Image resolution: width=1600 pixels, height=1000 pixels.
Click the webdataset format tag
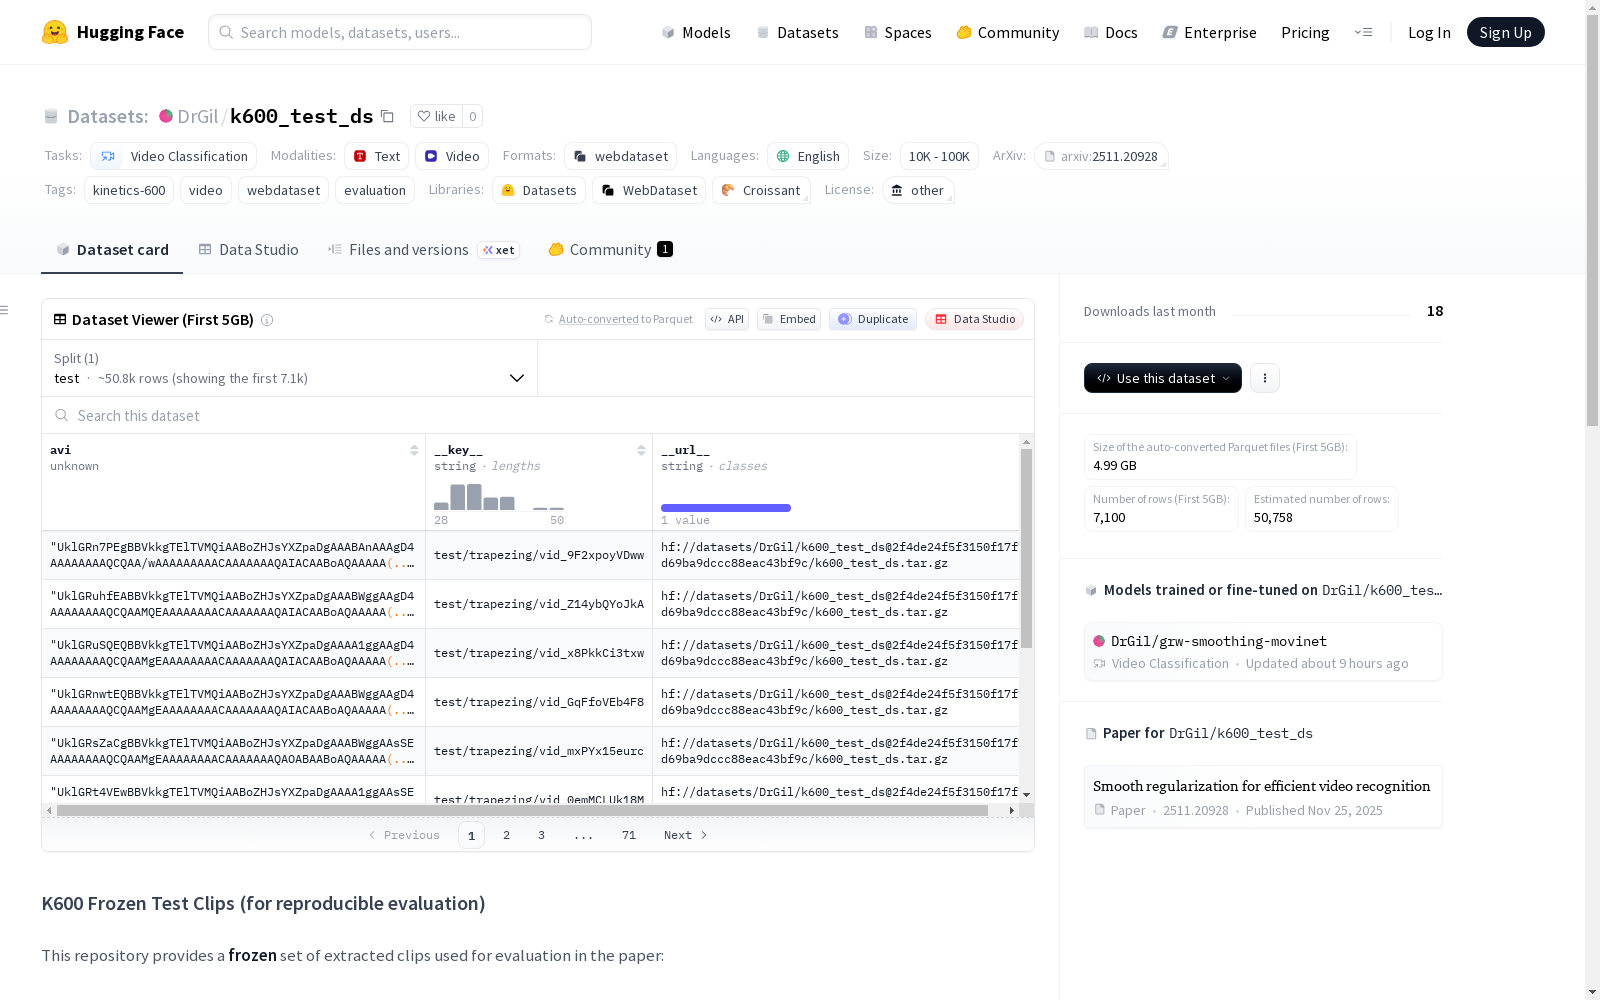click(x=621, y=156)
